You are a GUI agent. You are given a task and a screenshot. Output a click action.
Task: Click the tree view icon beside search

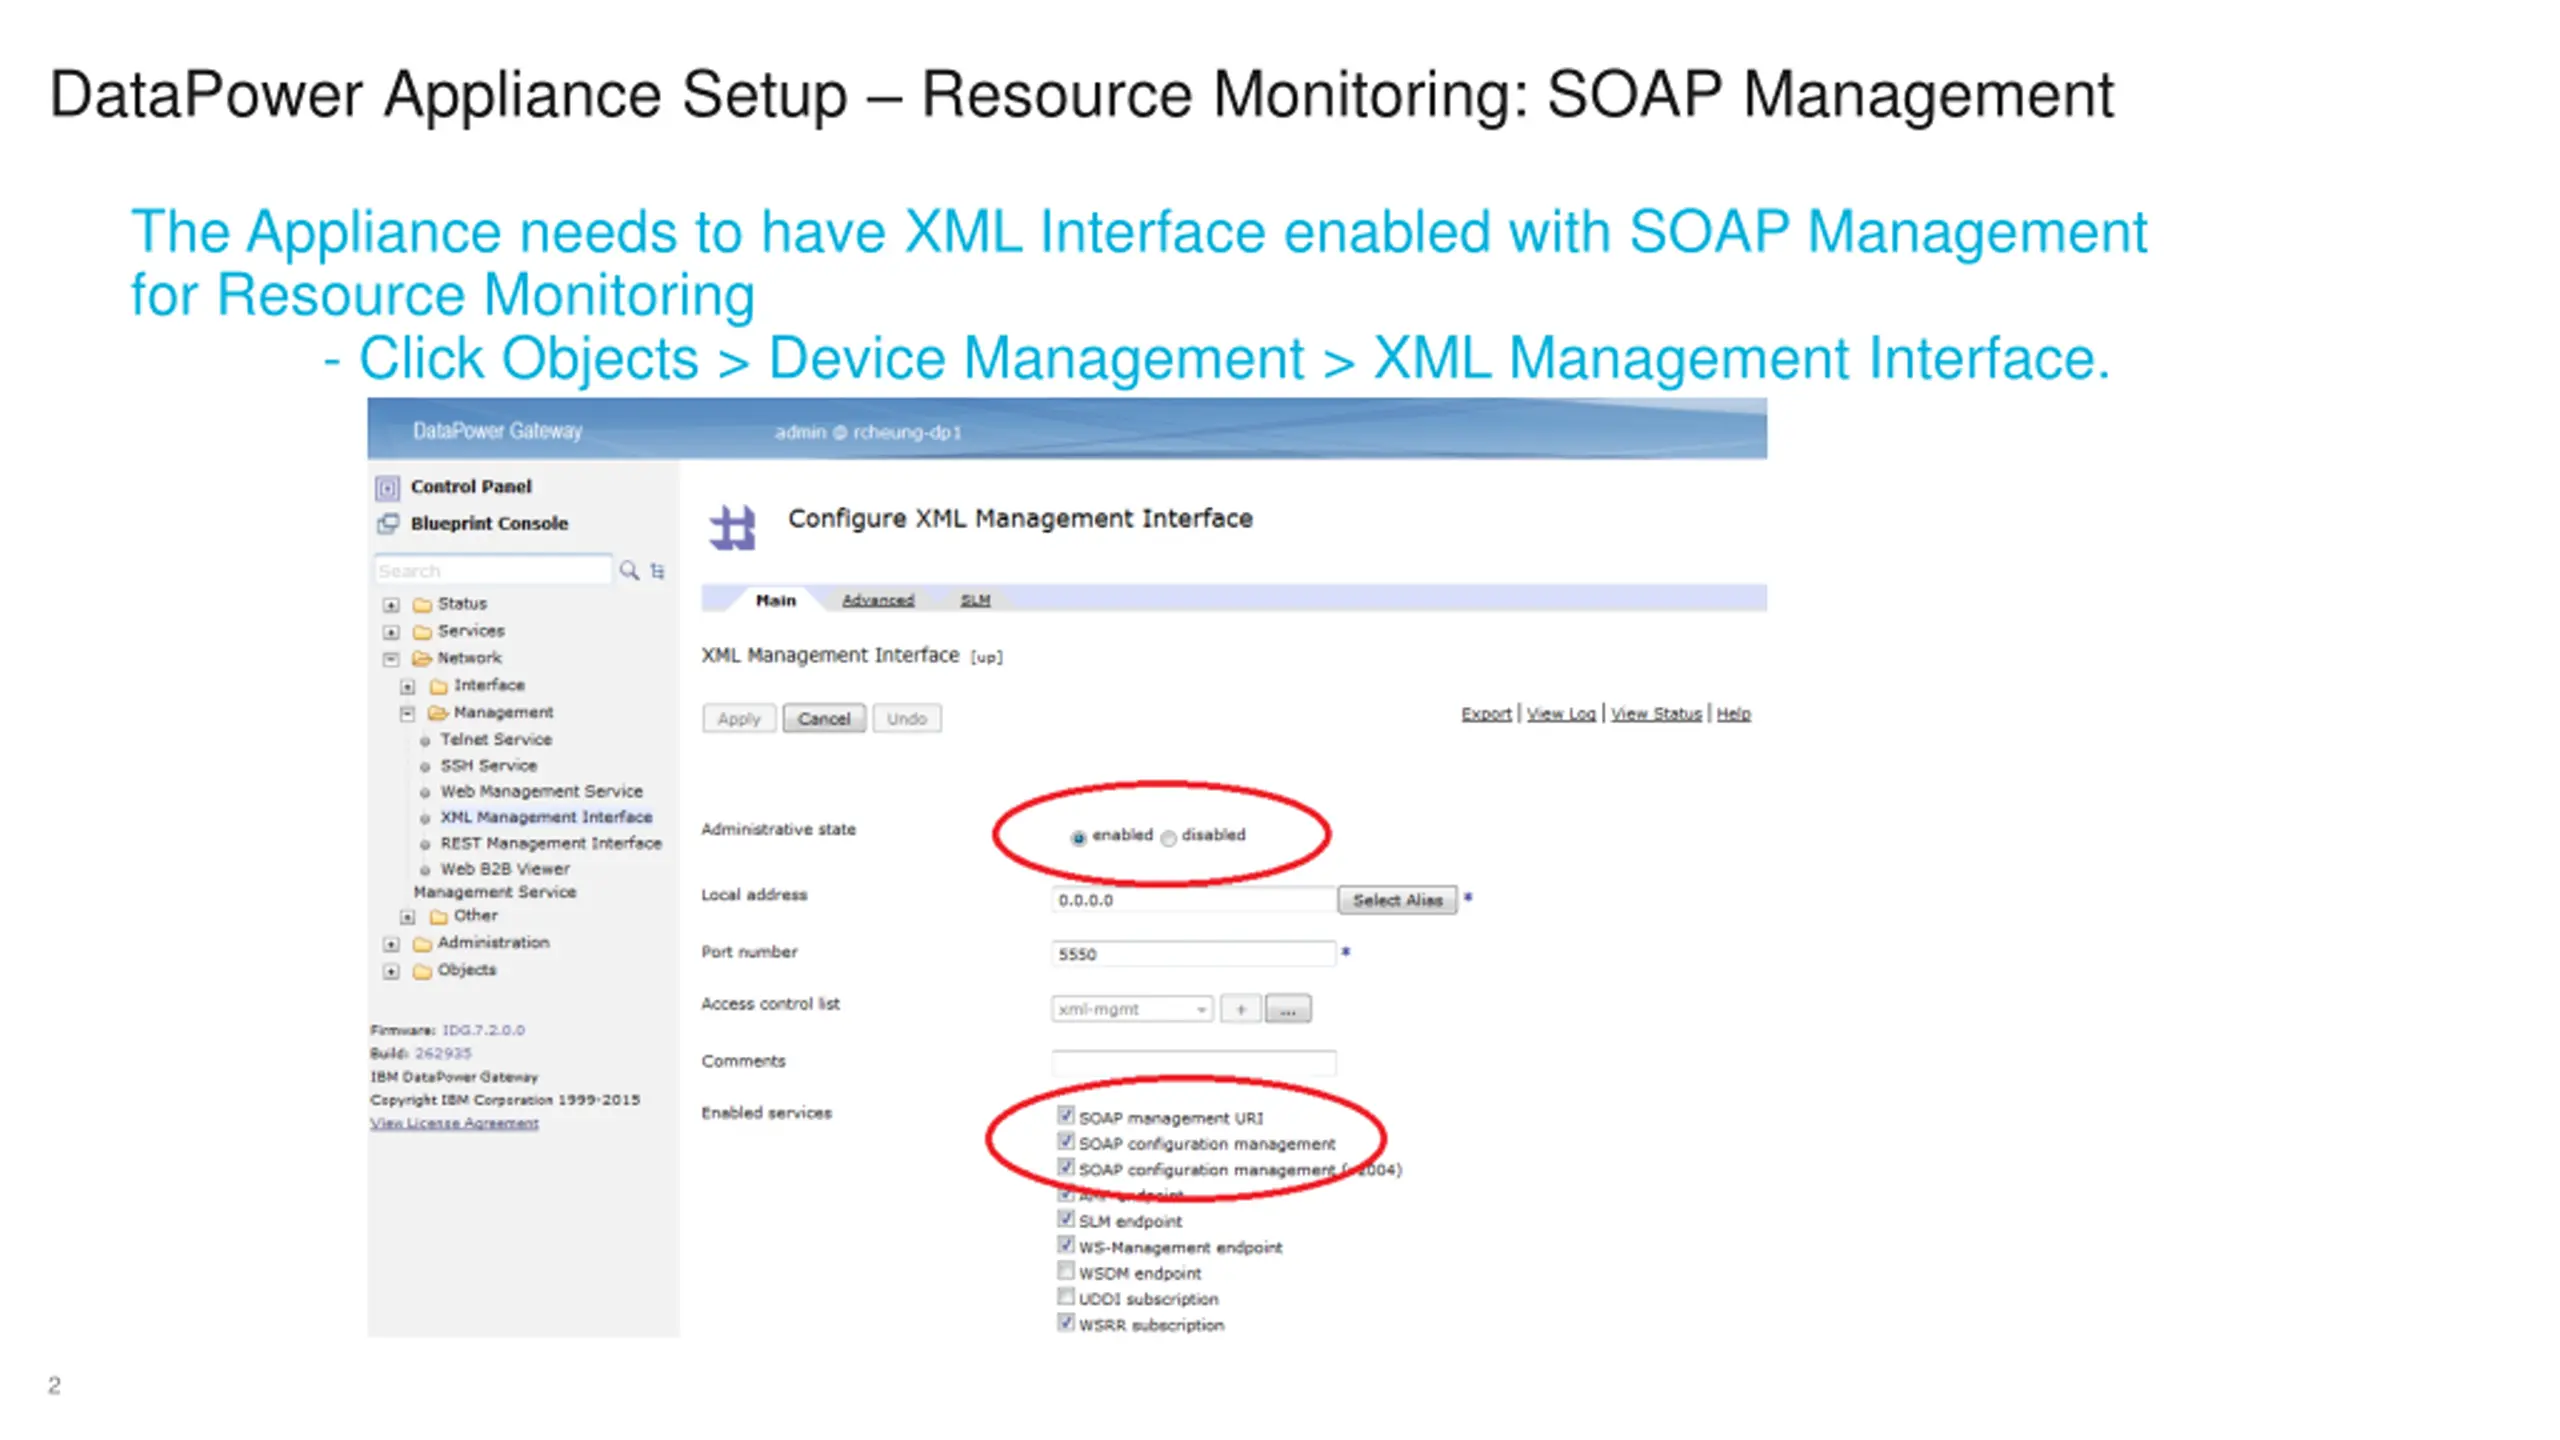pyautogui.click(x=657, y=571)
